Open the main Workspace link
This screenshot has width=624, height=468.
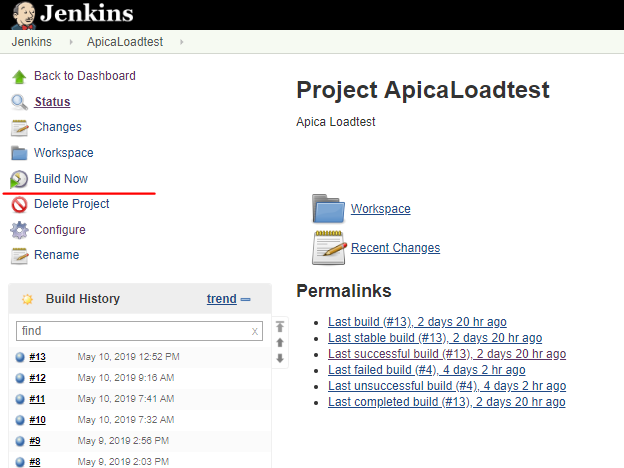click(x=380, y=209)
